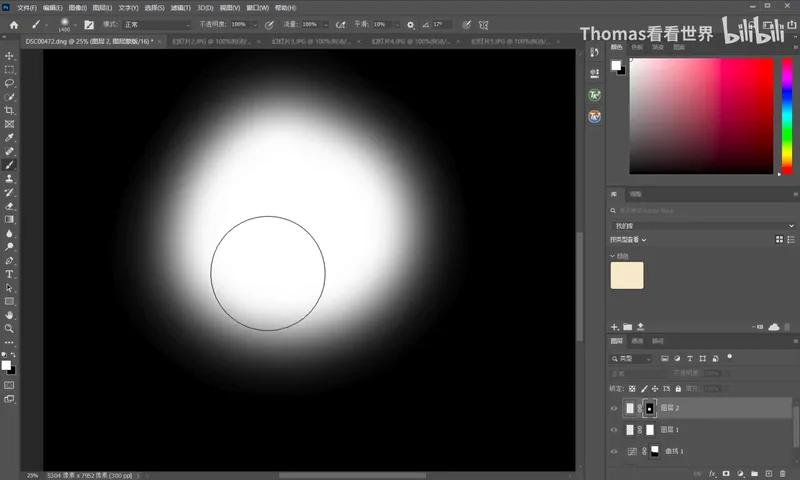Expand the opacity 100% dropdown
800x480 pixels.
[255, 24]
